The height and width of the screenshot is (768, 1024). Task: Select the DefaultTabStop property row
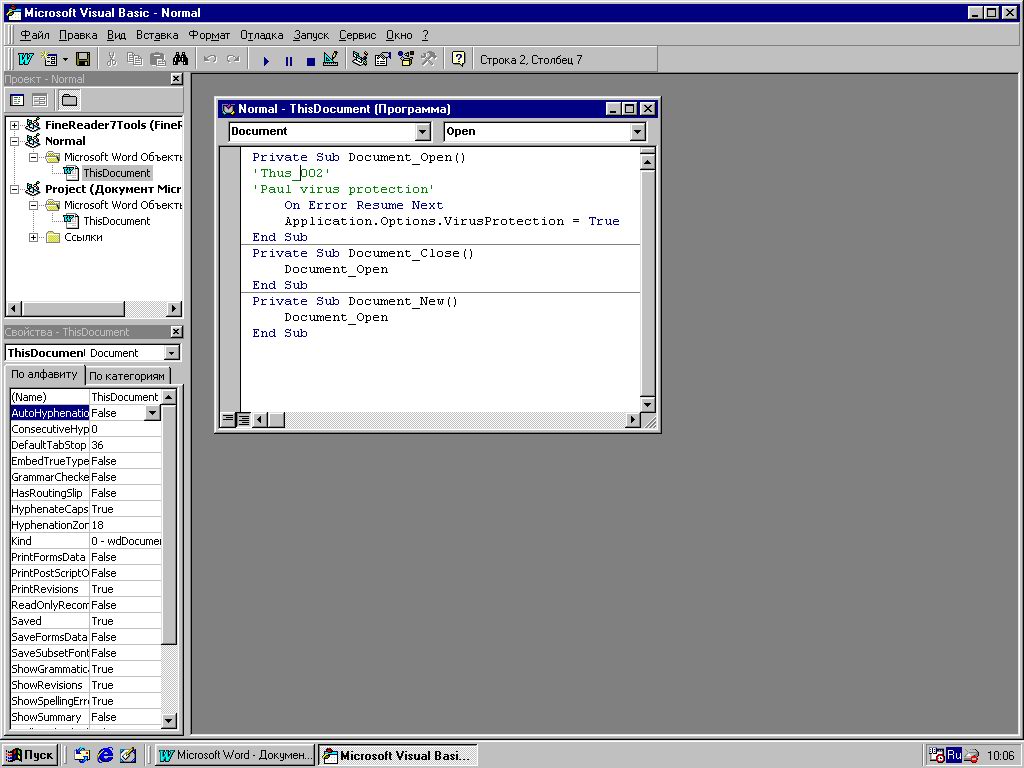[86, 445]
